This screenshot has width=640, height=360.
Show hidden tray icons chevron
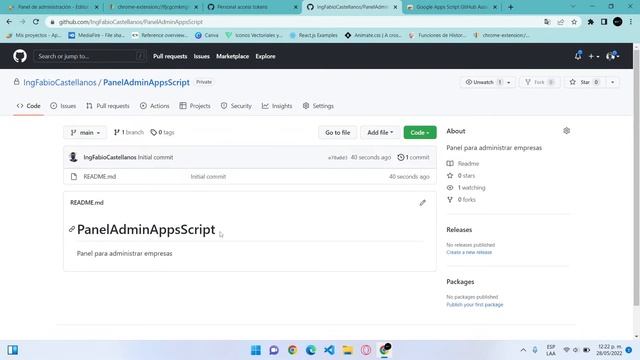[x=523, y=350]
